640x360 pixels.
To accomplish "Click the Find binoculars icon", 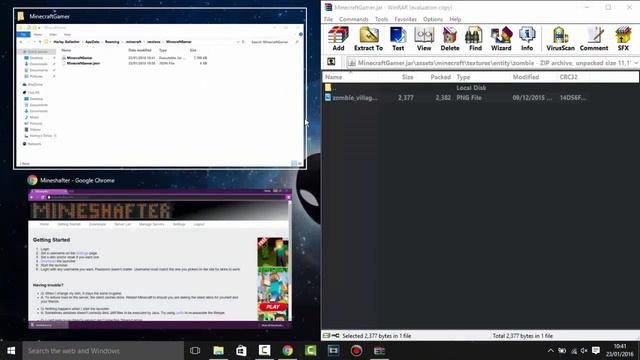I will 475,39.
